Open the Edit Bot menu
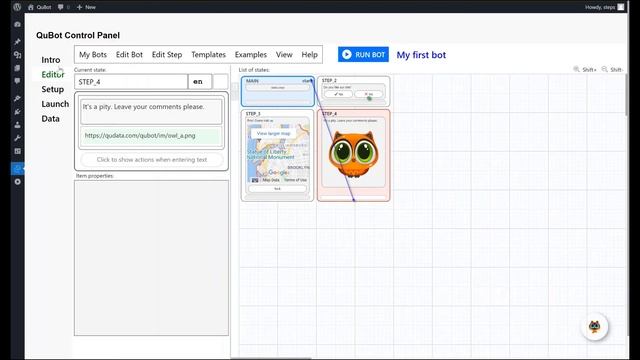Viewport: 640px width, 360px height. click(x=129, y=55)
